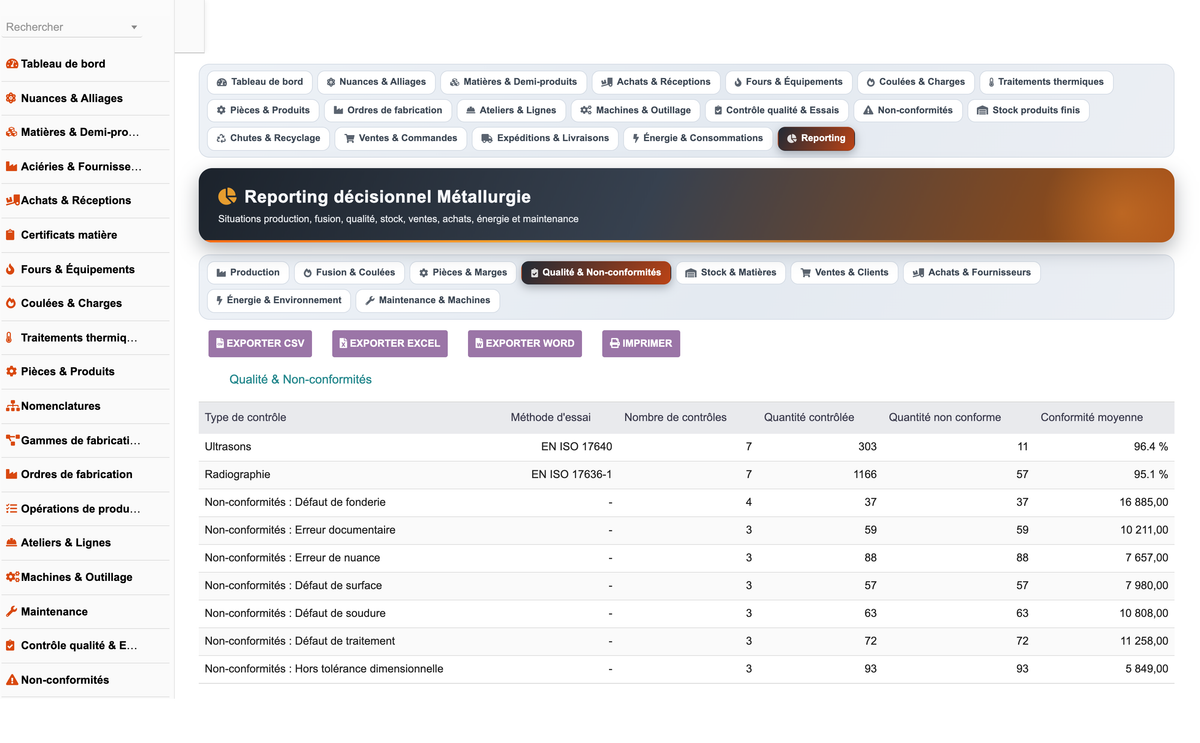Click the Fours & Équipements flame icon in sidebar
The width and height of the screenshot is (1200, 743).
pos(11,269)
